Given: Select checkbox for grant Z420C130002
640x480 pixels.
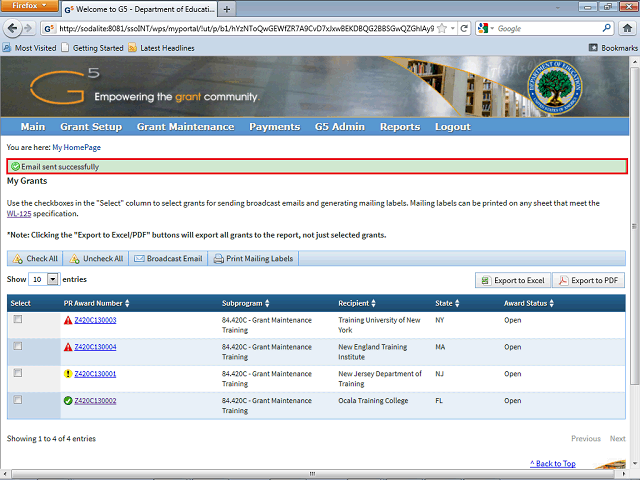Looking at the screenshot, I should coord(18,400).
